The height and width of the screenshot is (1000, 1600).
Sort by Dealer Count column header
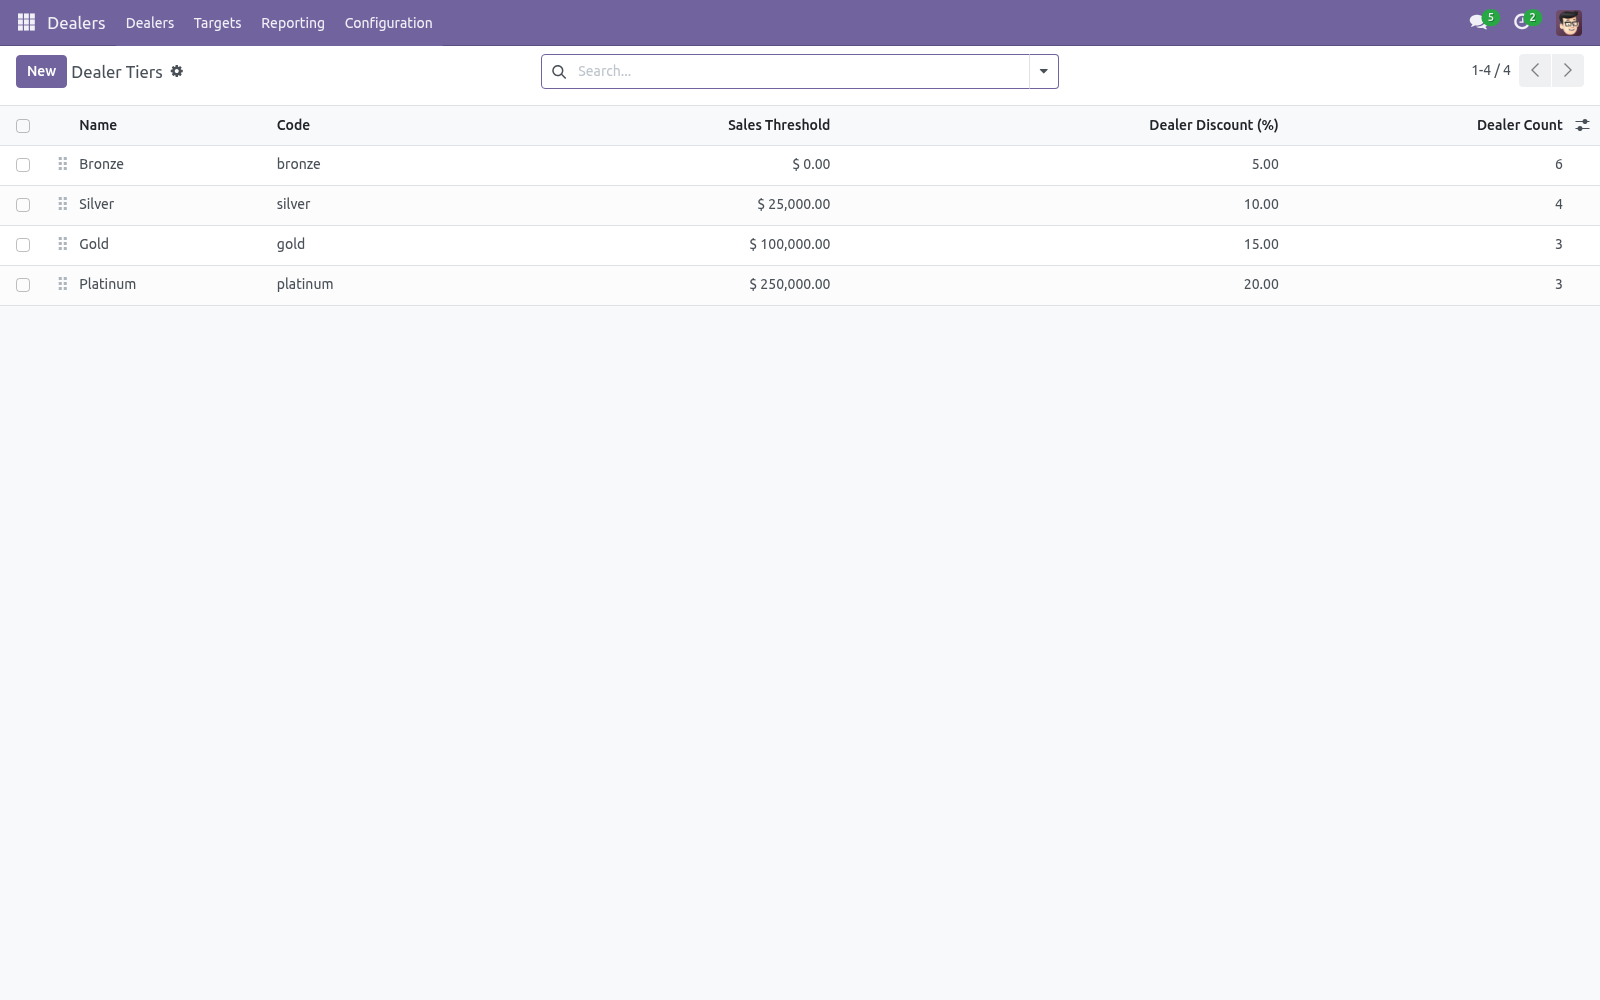1519,125
